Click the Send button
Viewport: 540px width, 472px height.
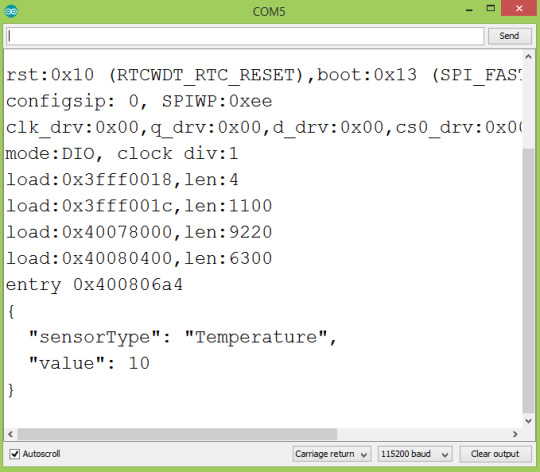tap(509, 36)
